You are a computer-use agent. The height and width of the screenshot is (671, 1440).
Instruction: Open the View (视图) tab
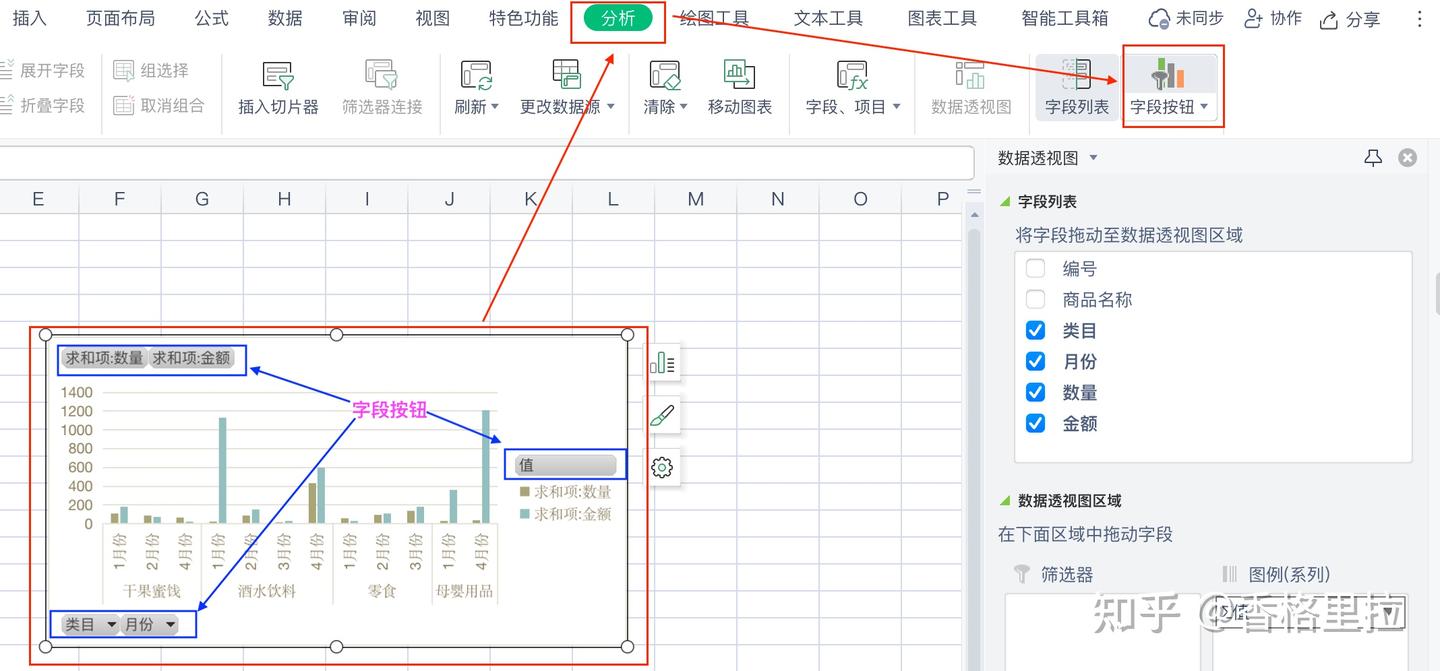(432, 18)
